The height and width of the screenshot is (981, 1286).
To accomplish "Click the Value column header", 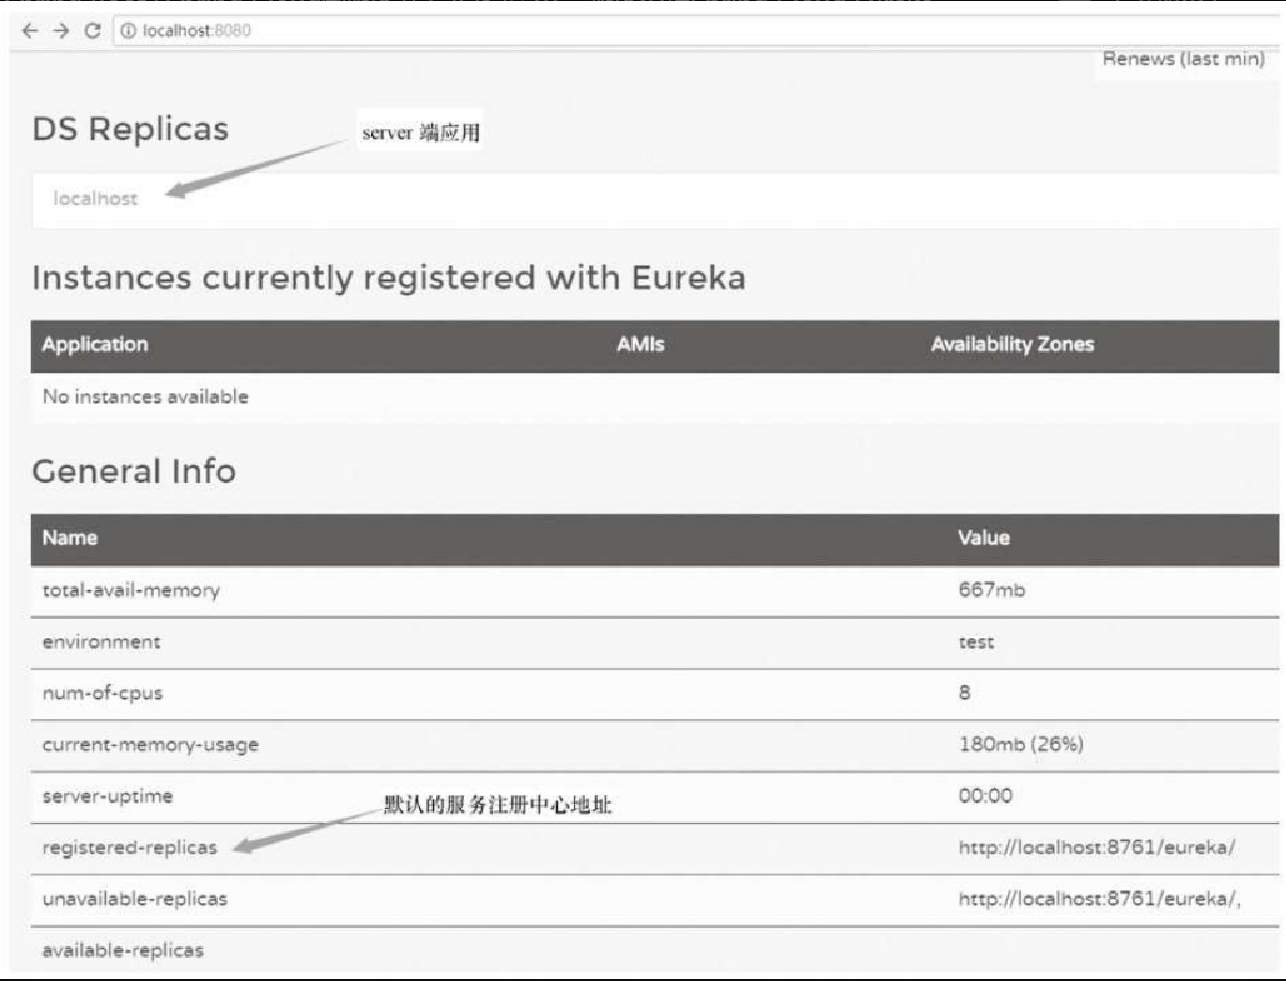I will point(984,538).
